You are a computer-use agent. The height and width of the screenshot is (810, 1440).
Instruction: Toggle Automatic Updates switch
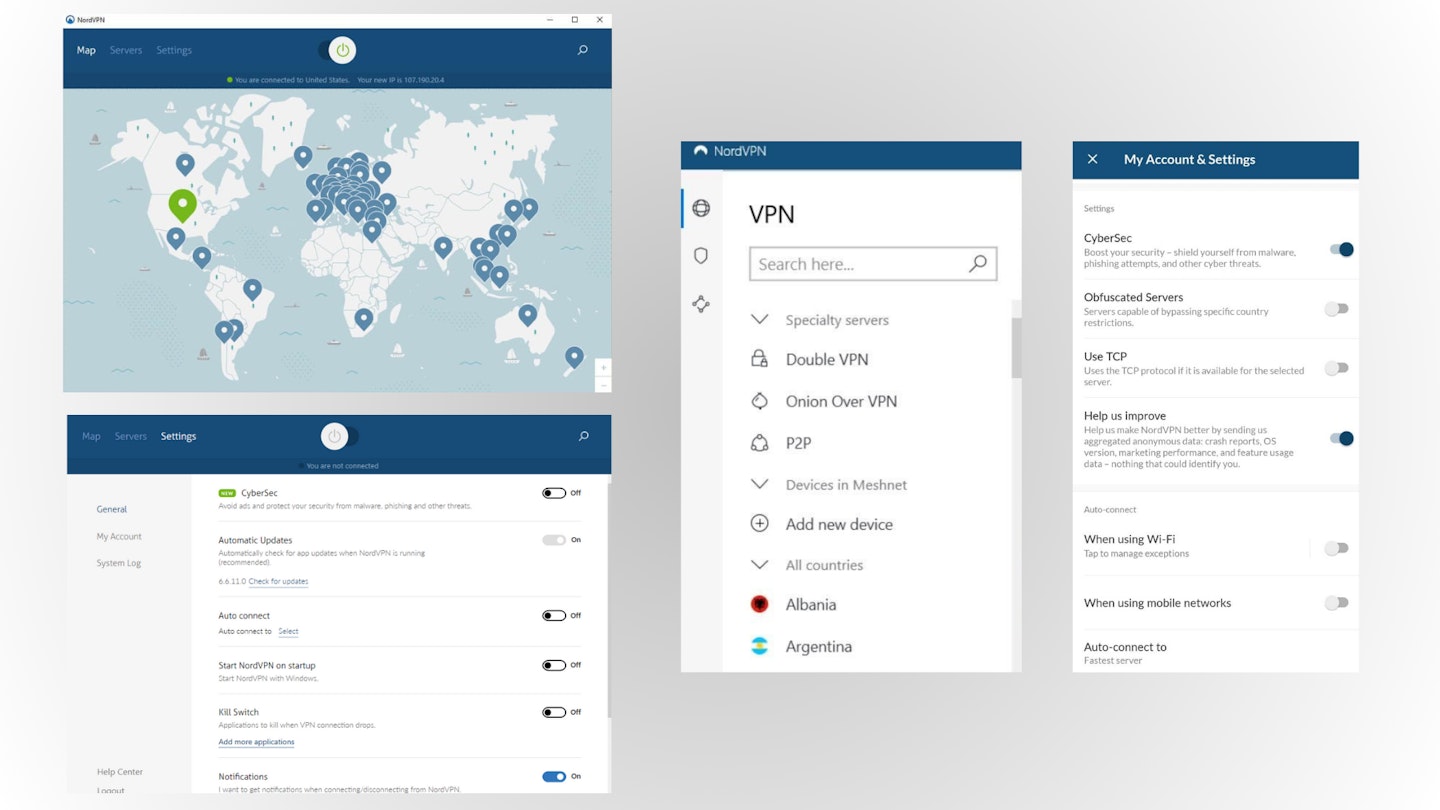[554, 540]
